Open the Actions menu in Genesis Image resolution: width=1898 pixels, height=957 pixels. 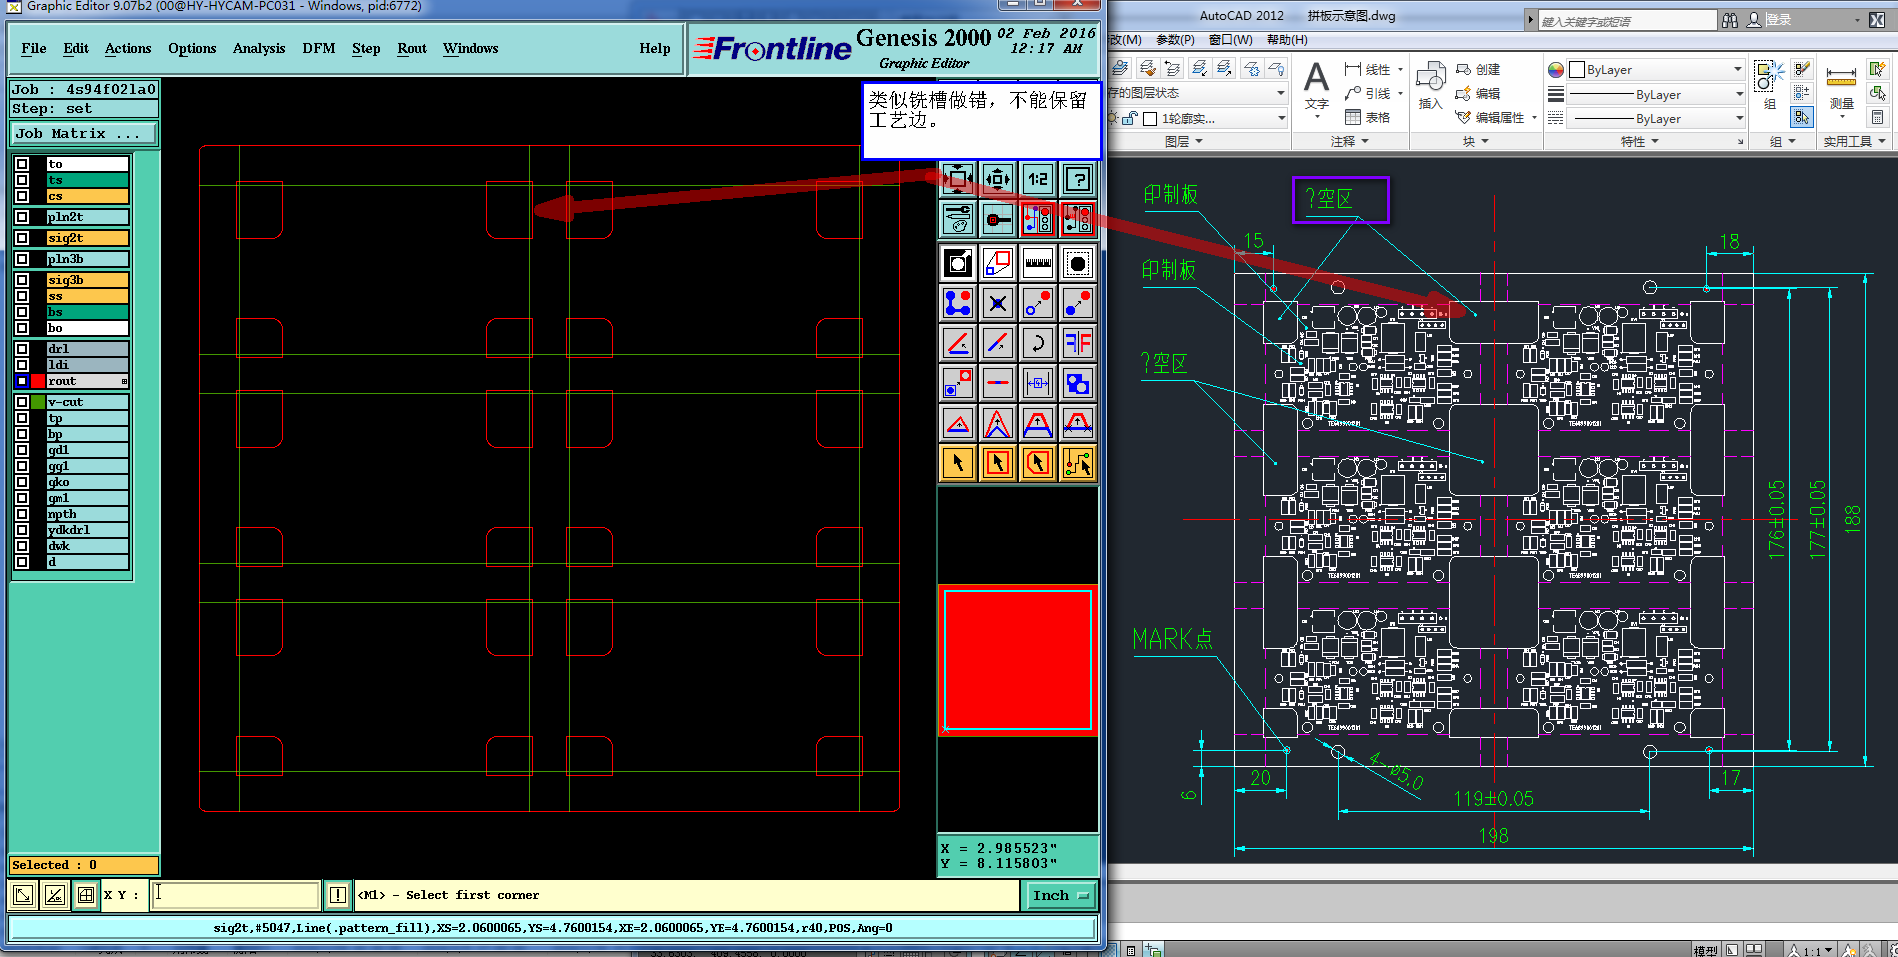[128, 48]
